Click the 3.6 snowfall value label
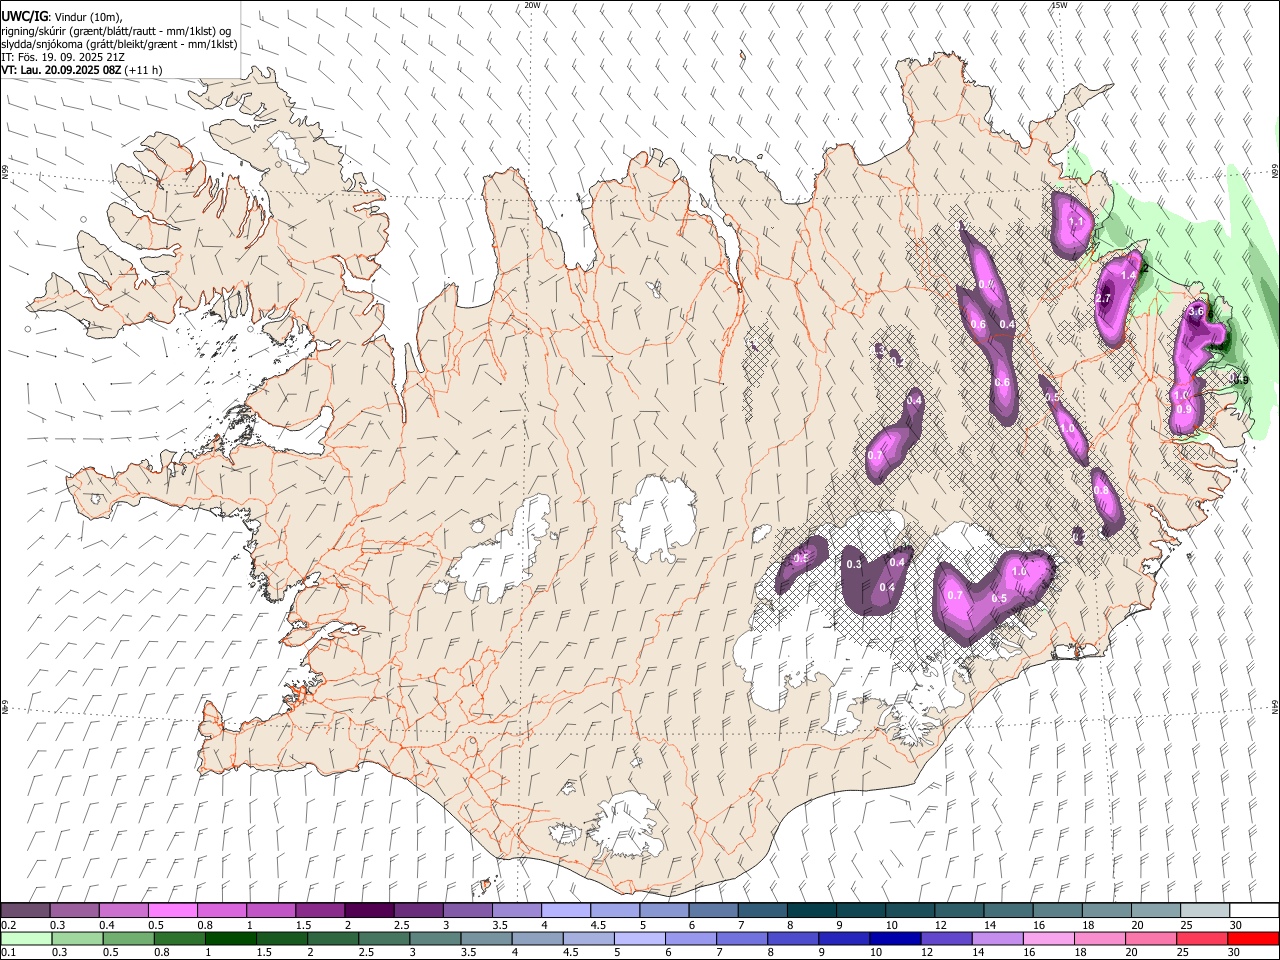The height and width of the screenshot is (960, 1280). tap(1195, 312)
